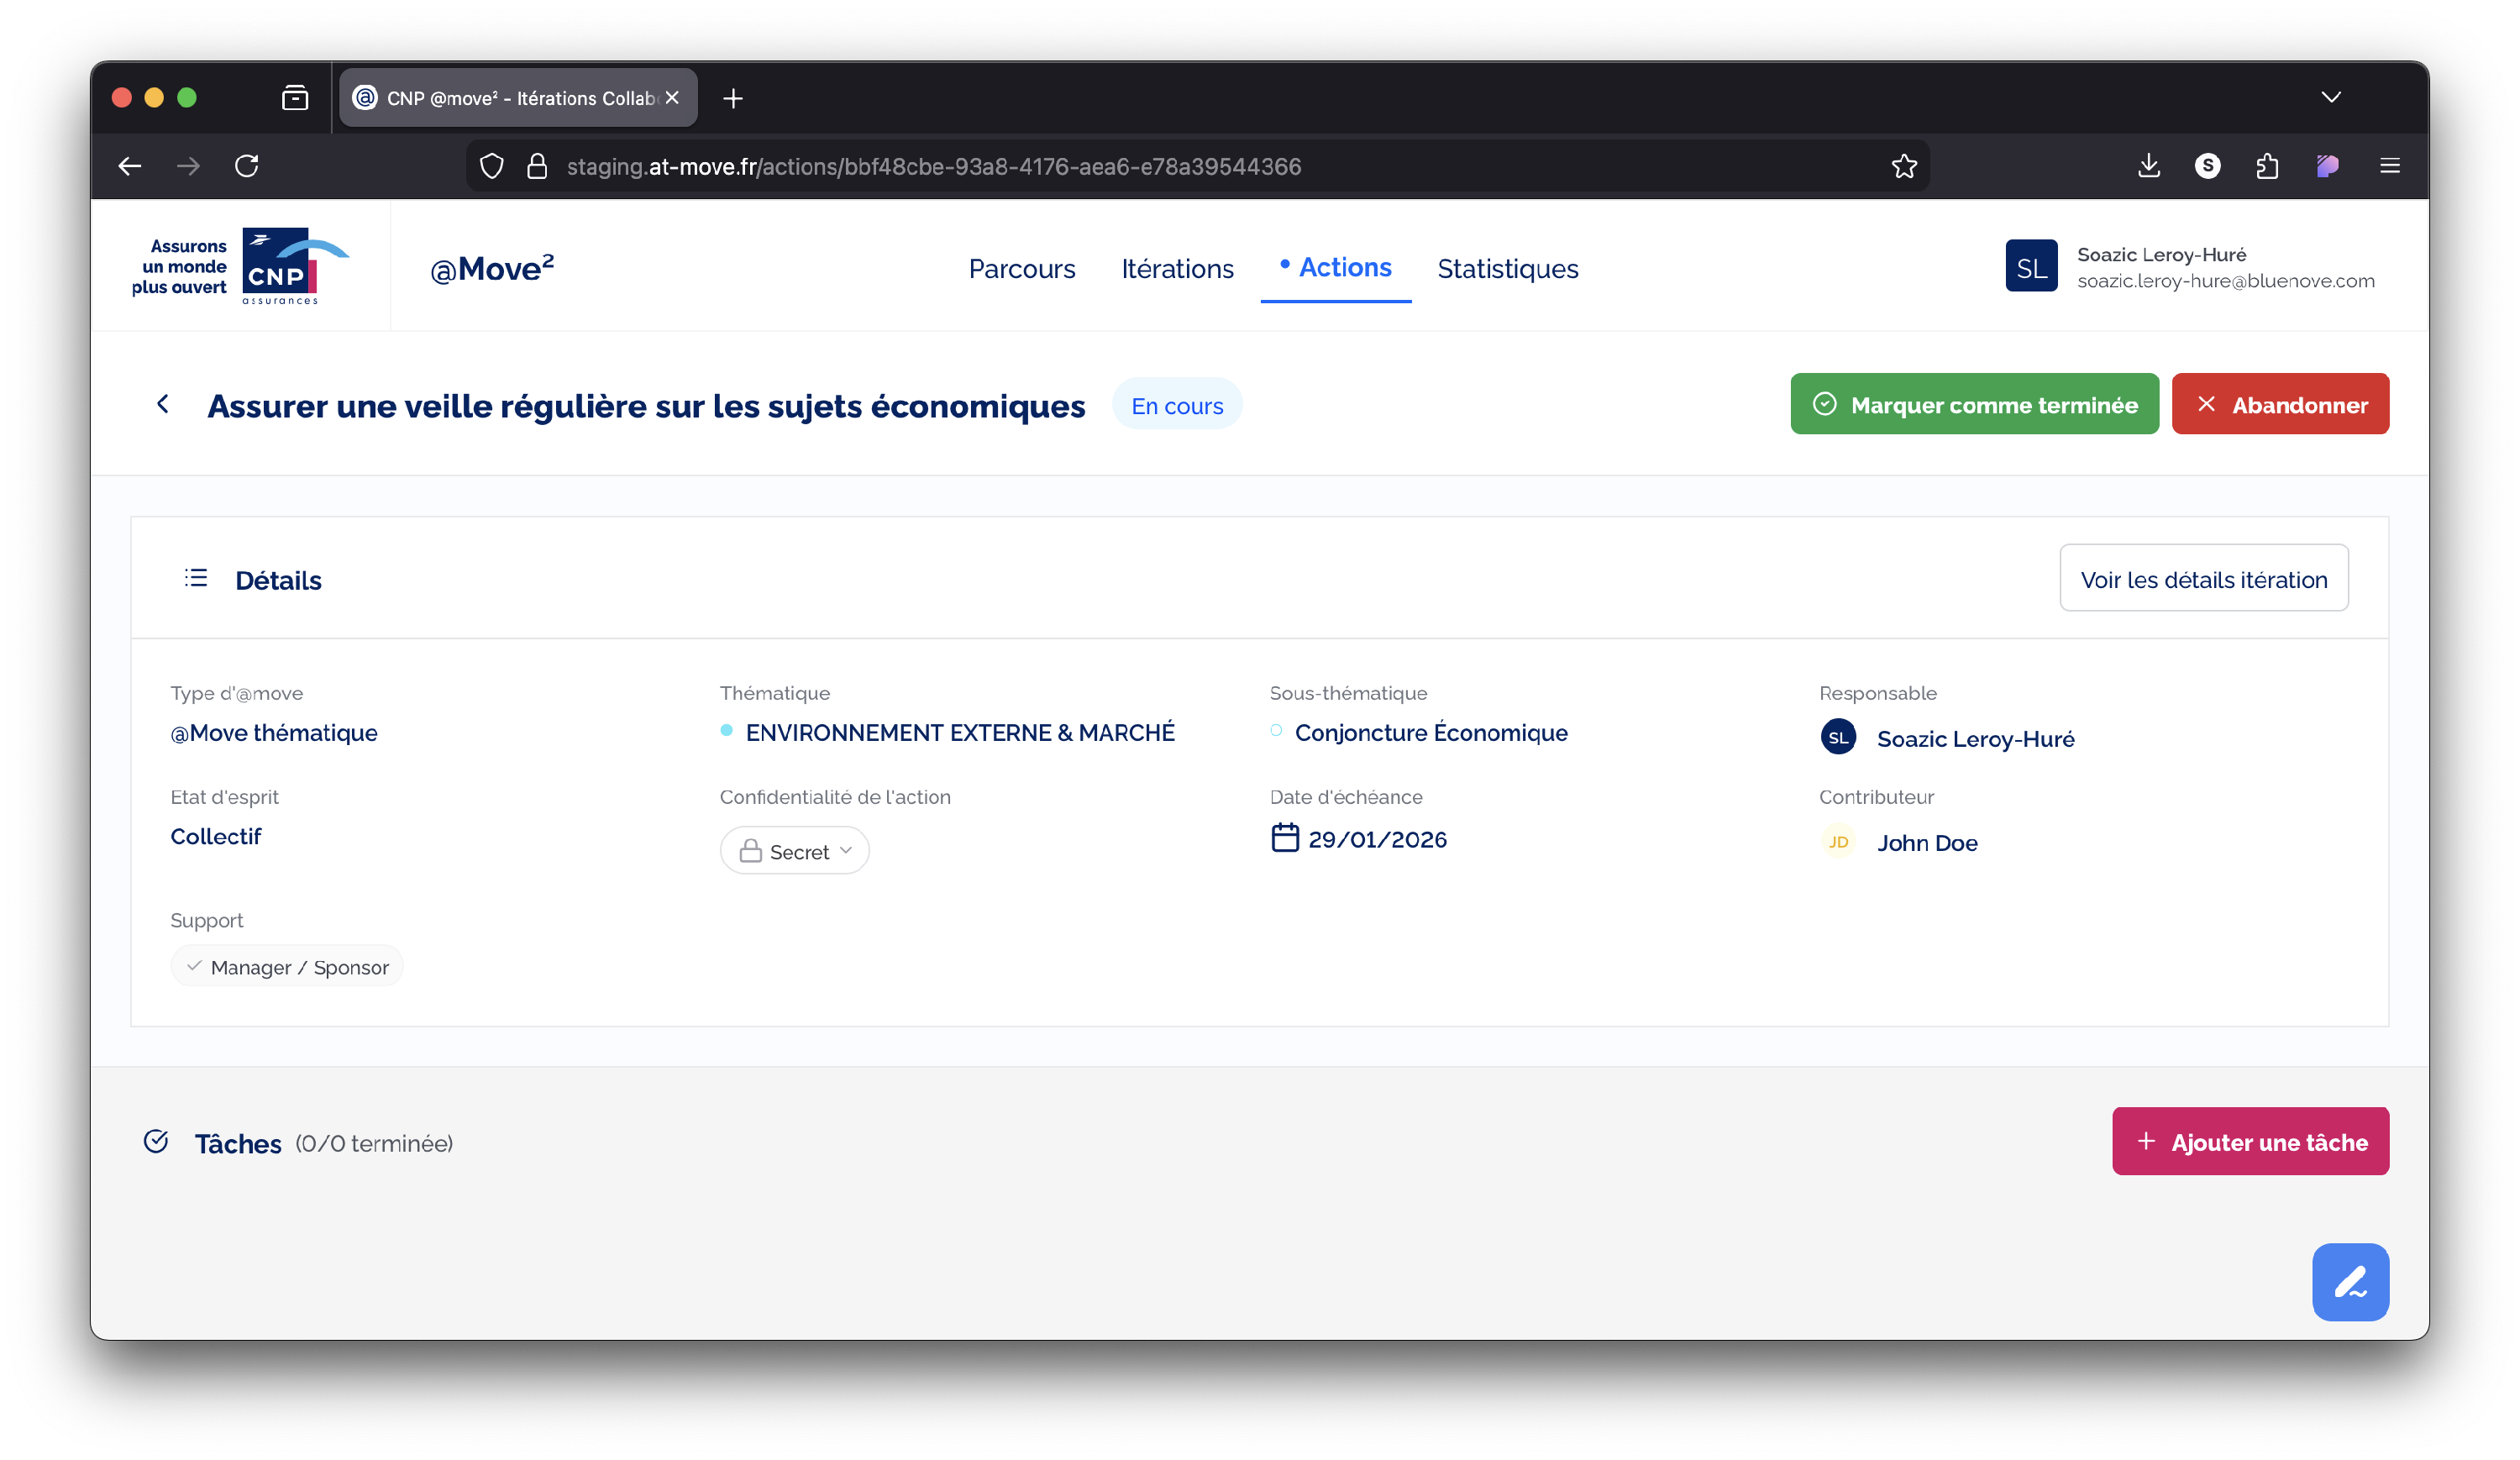Image resolution: width=2520 pixels, height=1460 pixels.
Task: Click Voir les détails itération button
Action: (x=2203, y=579)
